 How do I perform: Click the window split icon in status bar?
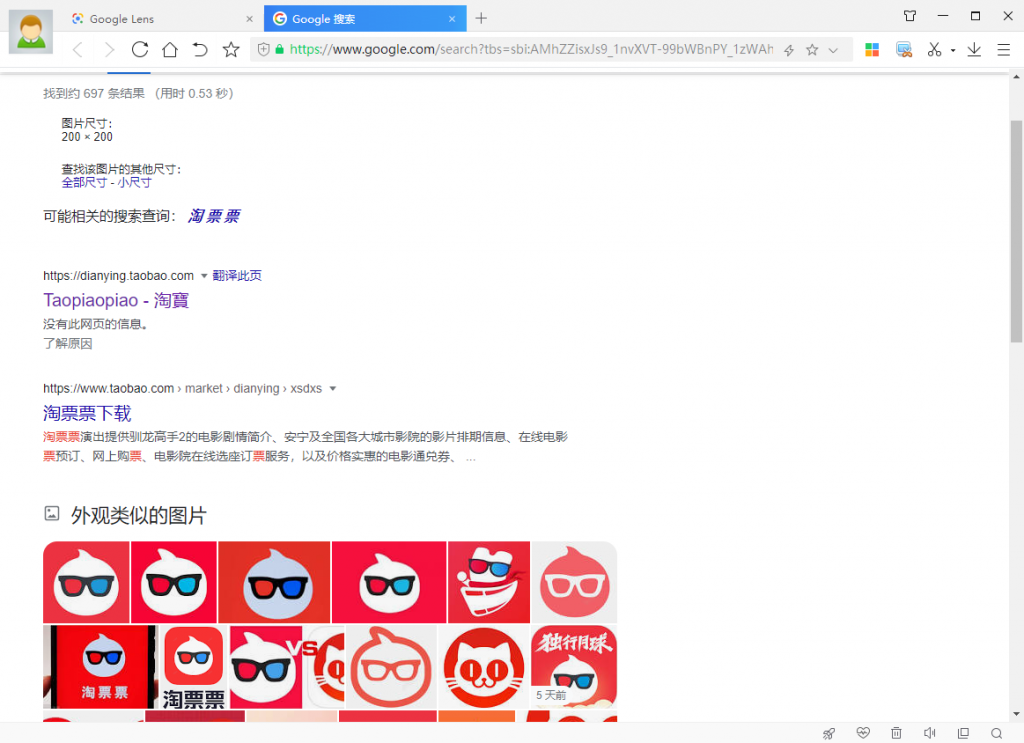click(963, 733)
